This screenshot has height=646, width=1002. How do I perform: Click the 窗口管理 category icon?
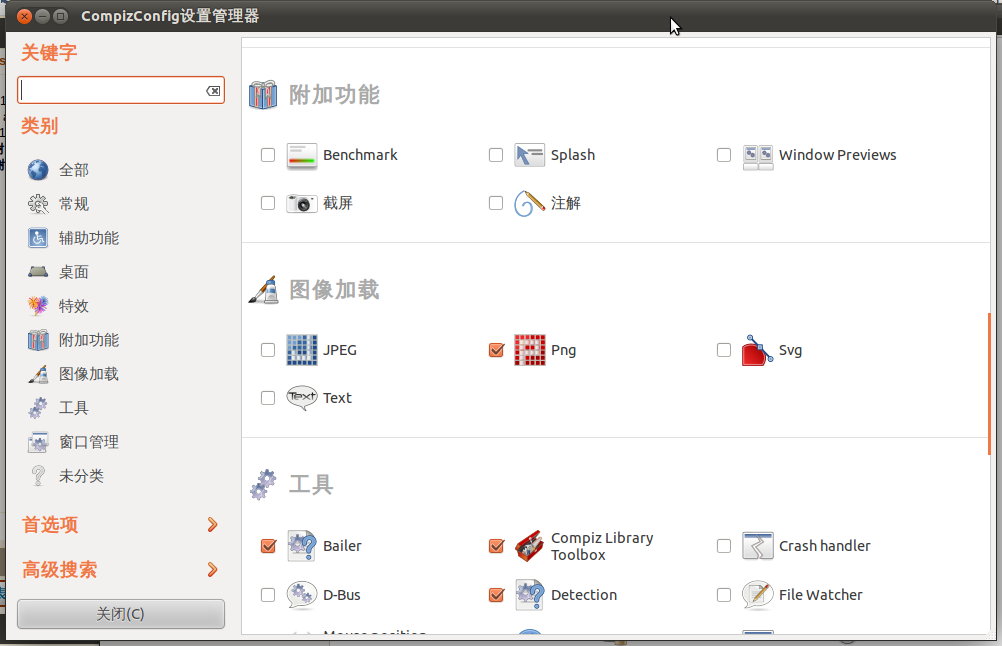(x=38, y=442)
